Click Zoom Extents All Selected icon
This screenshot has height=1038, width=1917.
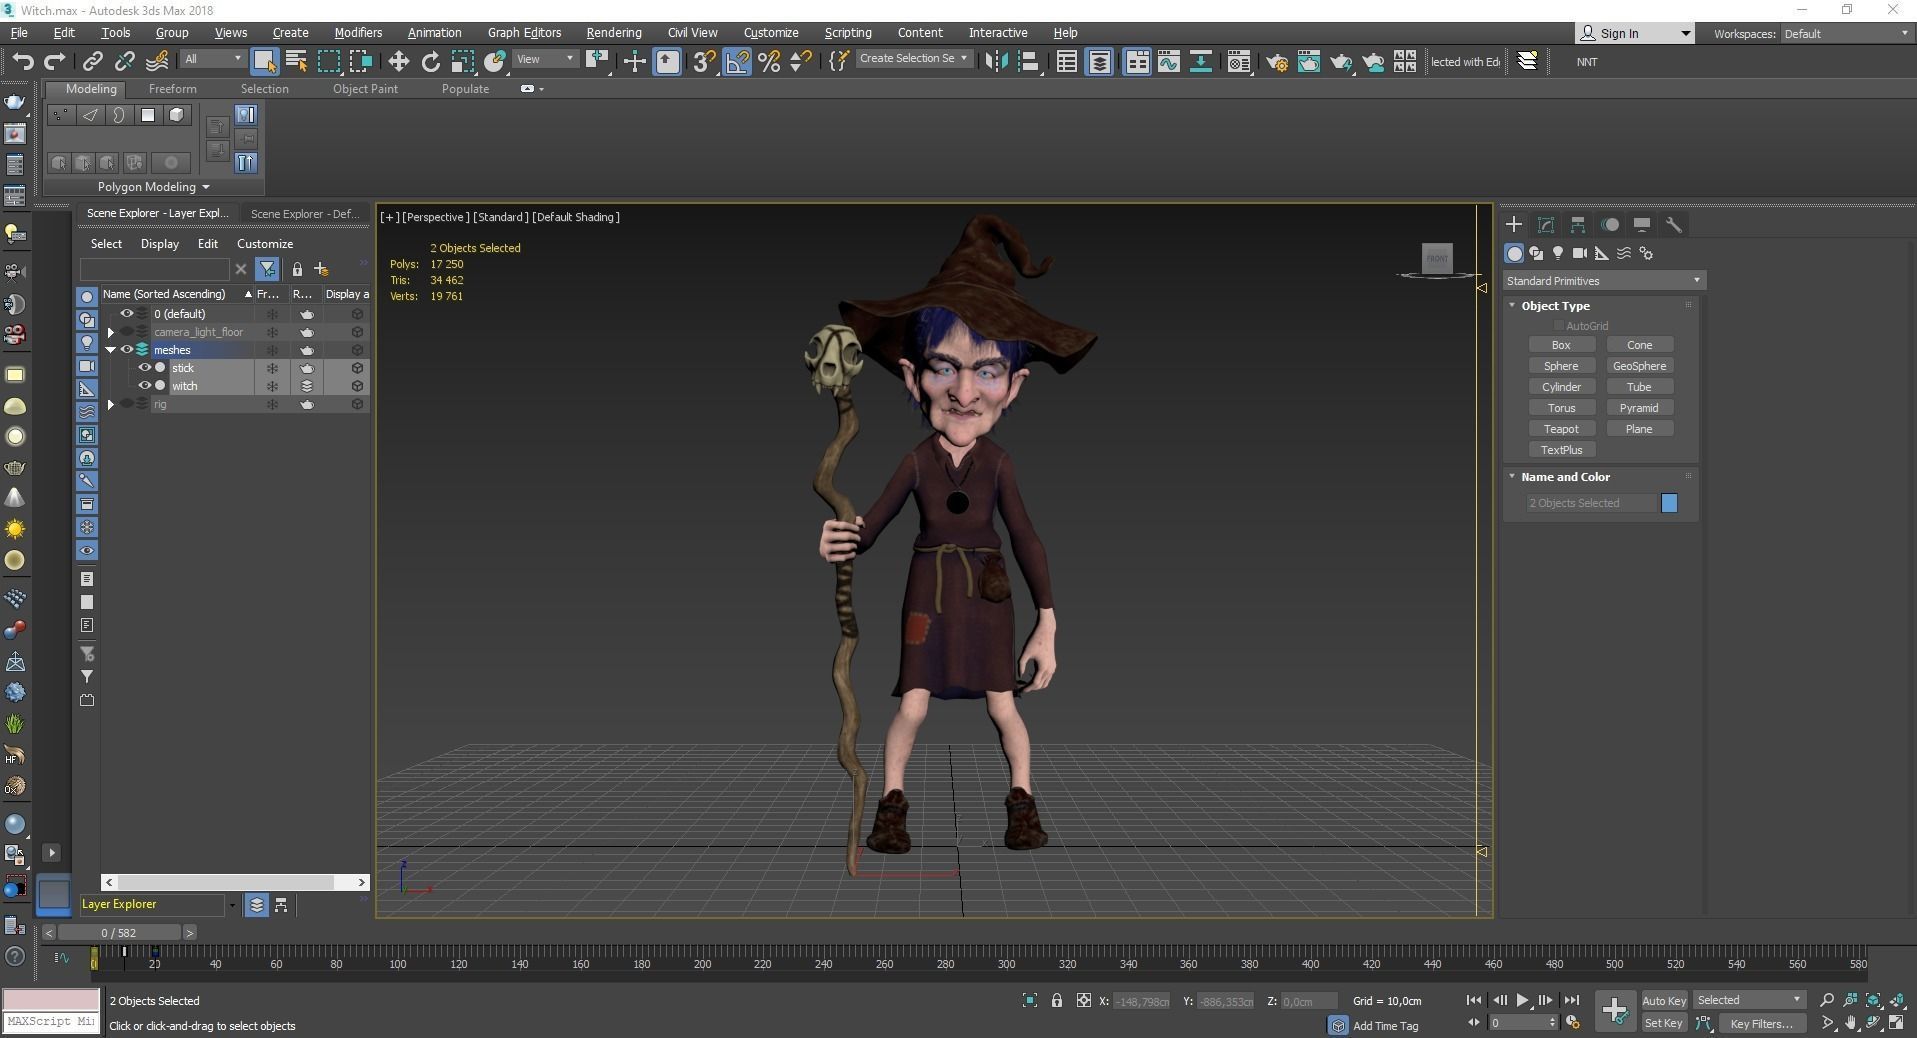[x=1897, y=1000]
